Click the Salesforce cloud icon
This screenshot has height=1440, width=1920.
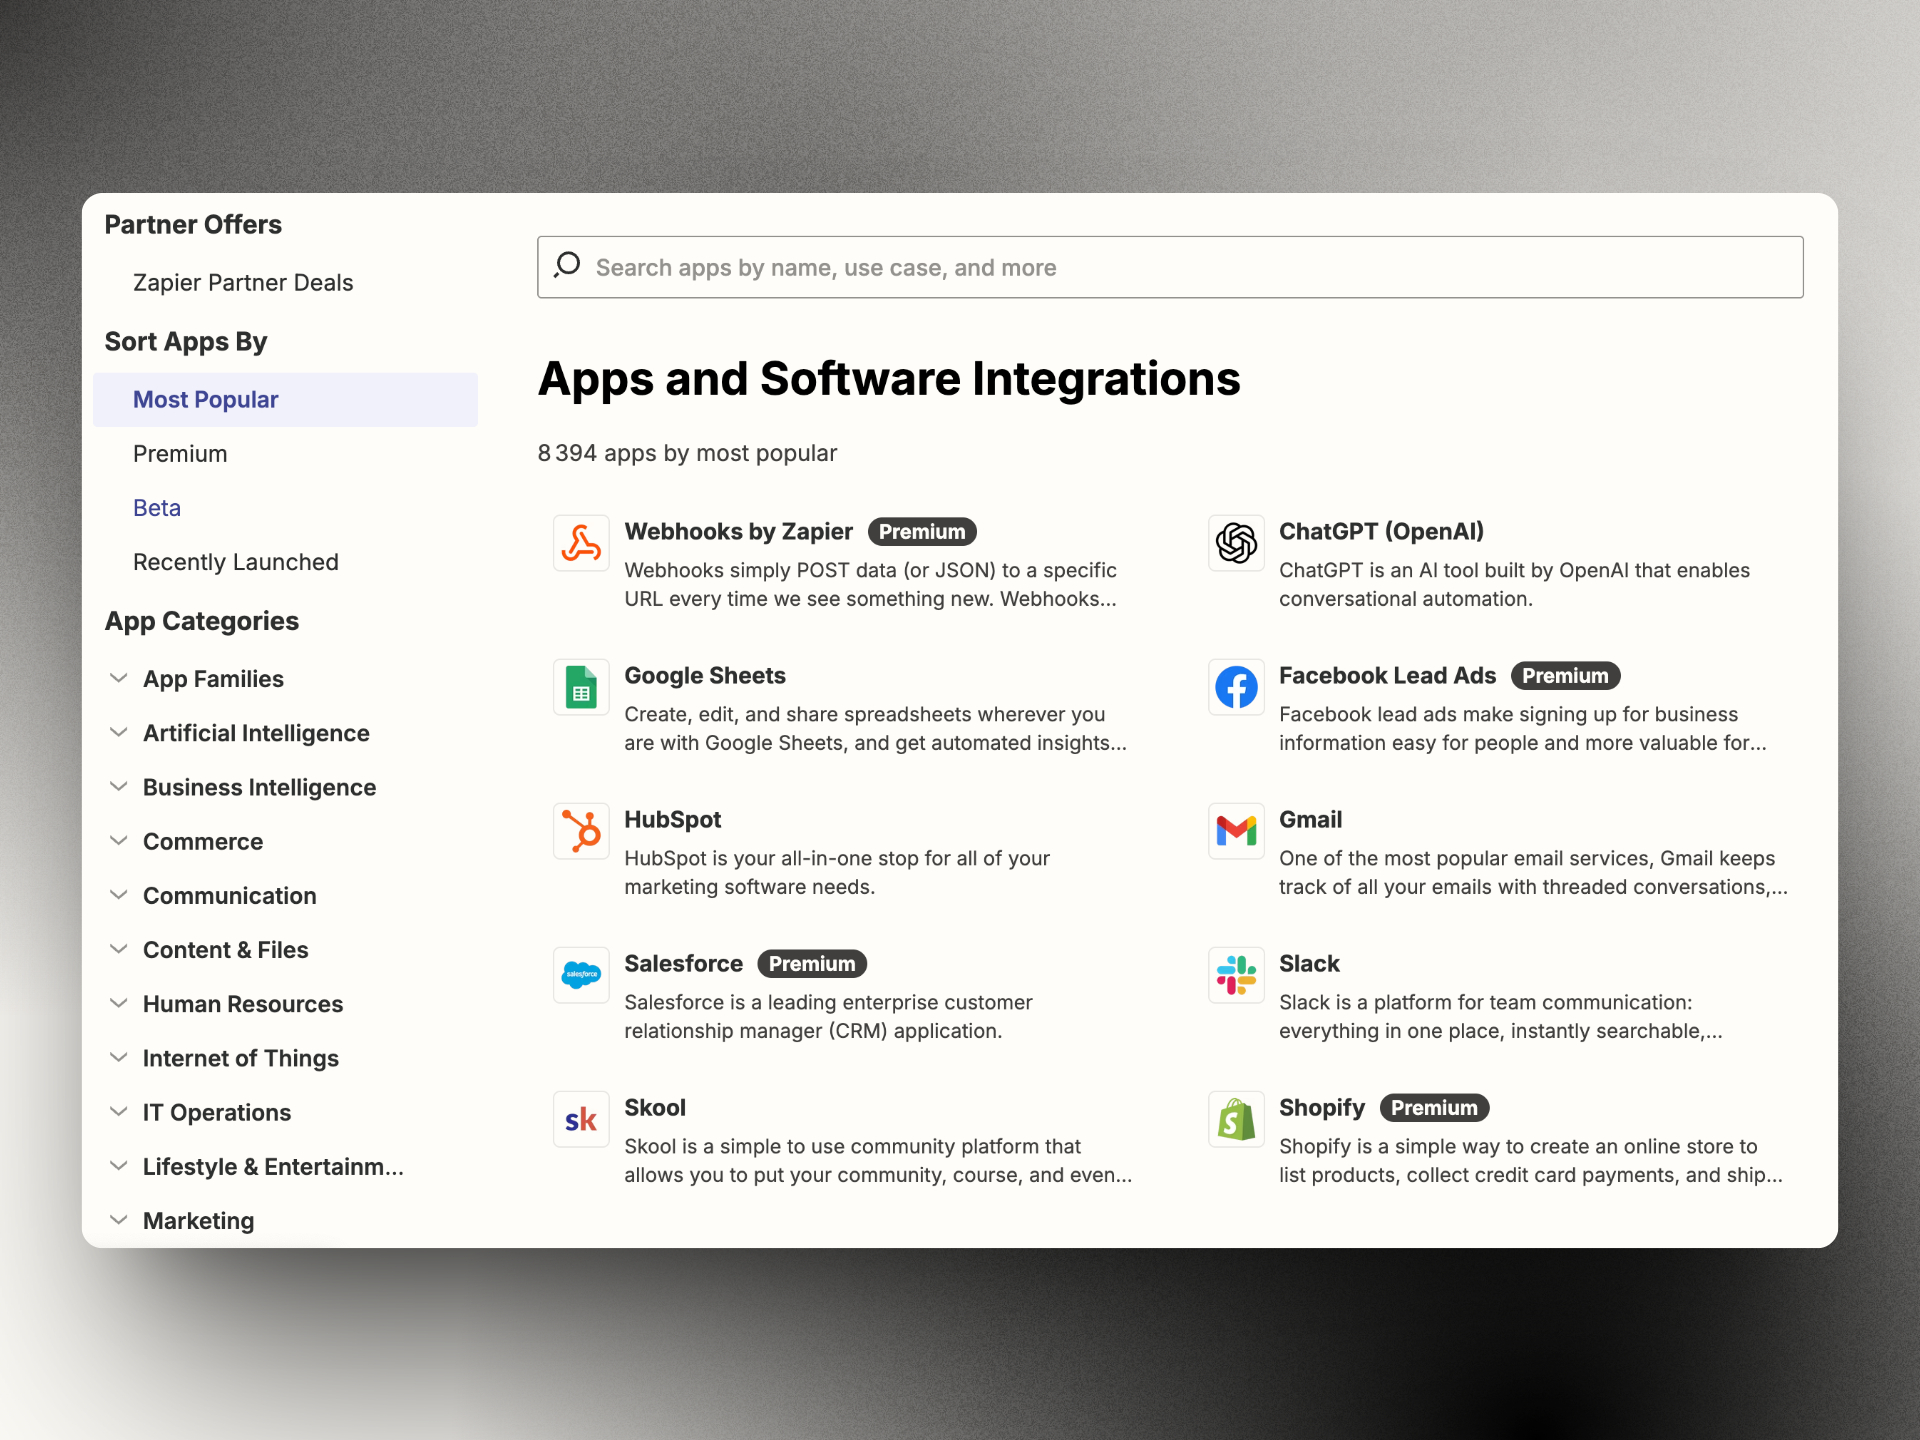click(581, 975)
